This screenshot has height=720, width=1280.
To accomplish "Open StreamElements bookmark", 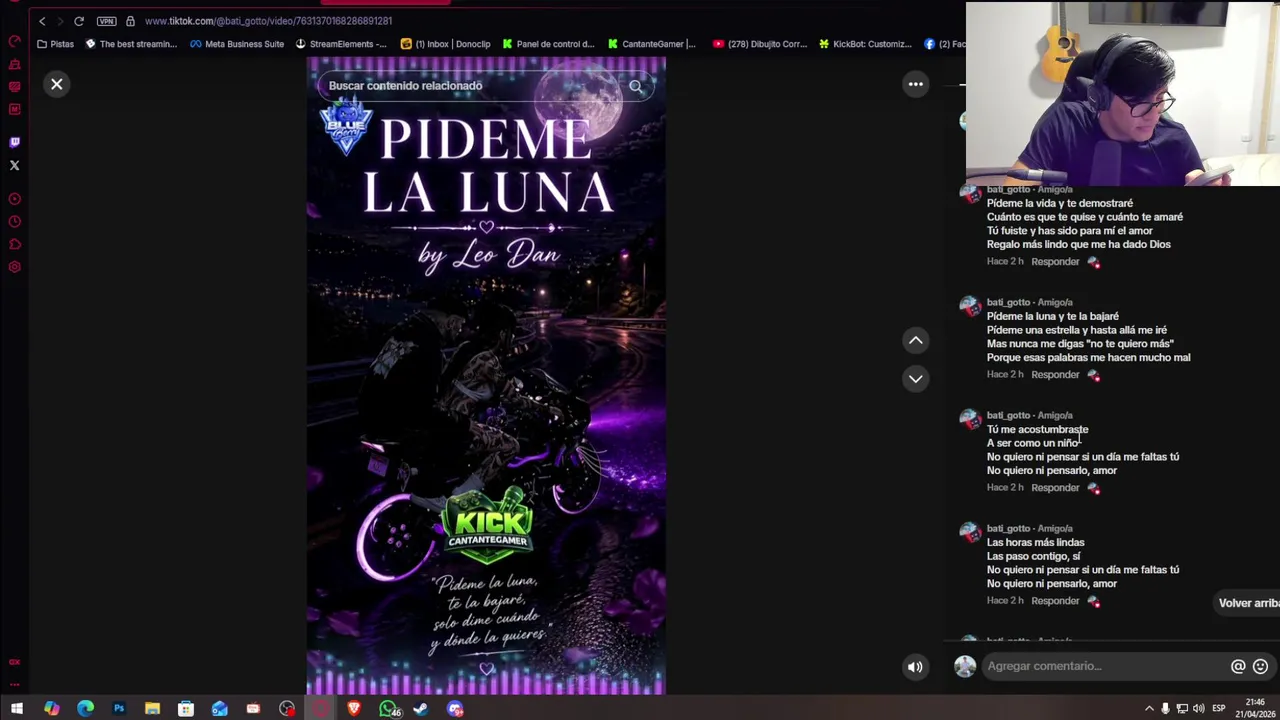I will (341, 44).
